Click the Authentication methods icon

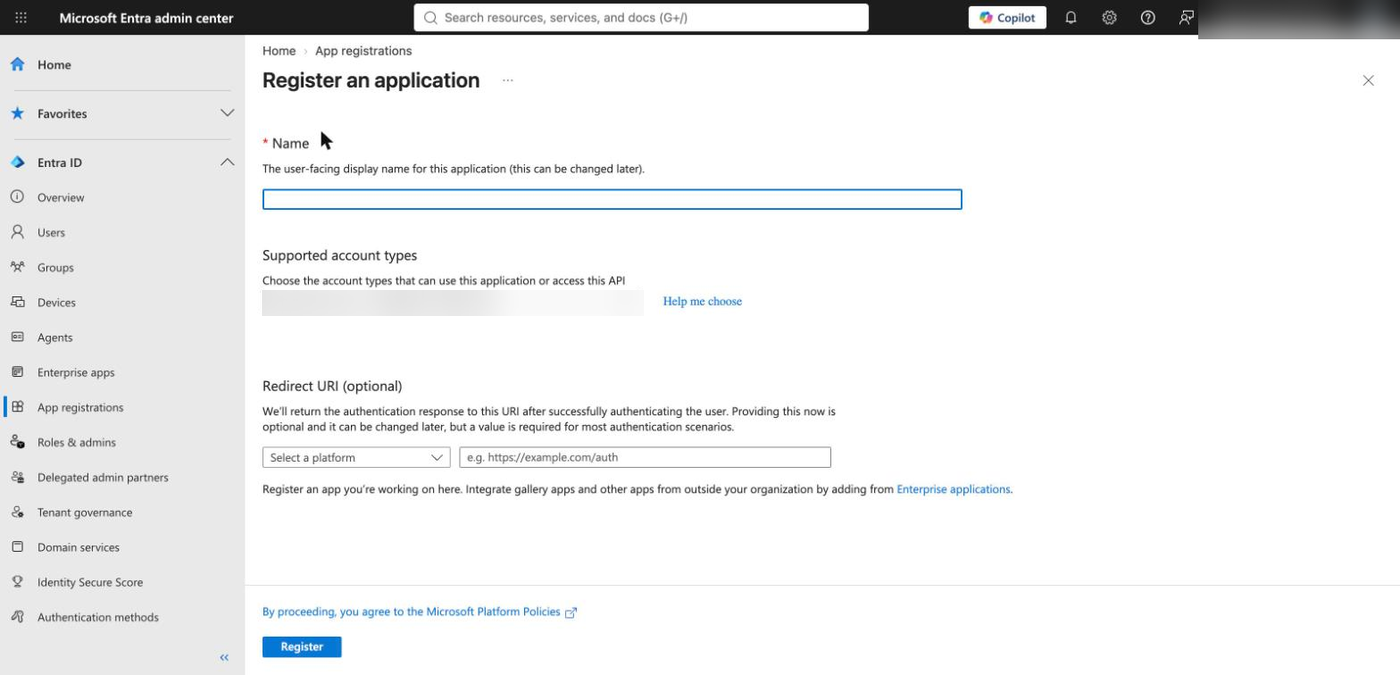pyautogui.click(x=17, y=617)
